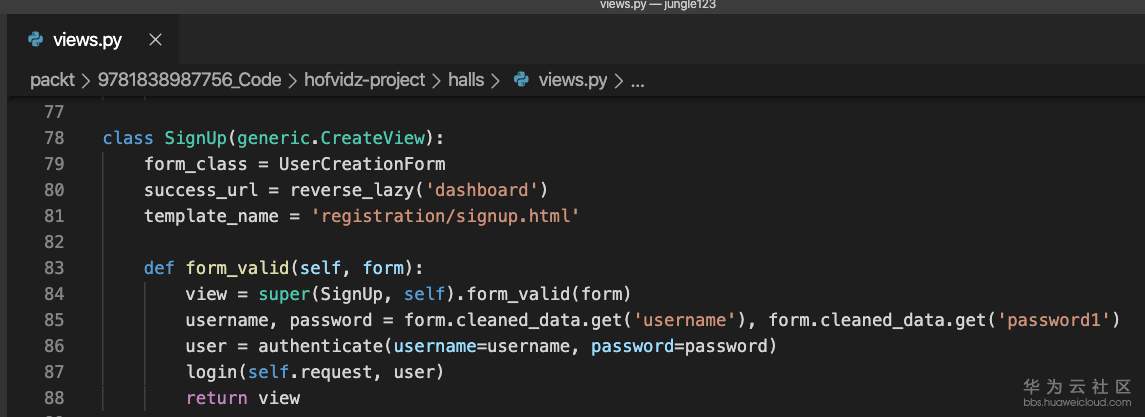Select line 88 via its line number
The height and width of the screenshot is (417, 1145).
54,398
